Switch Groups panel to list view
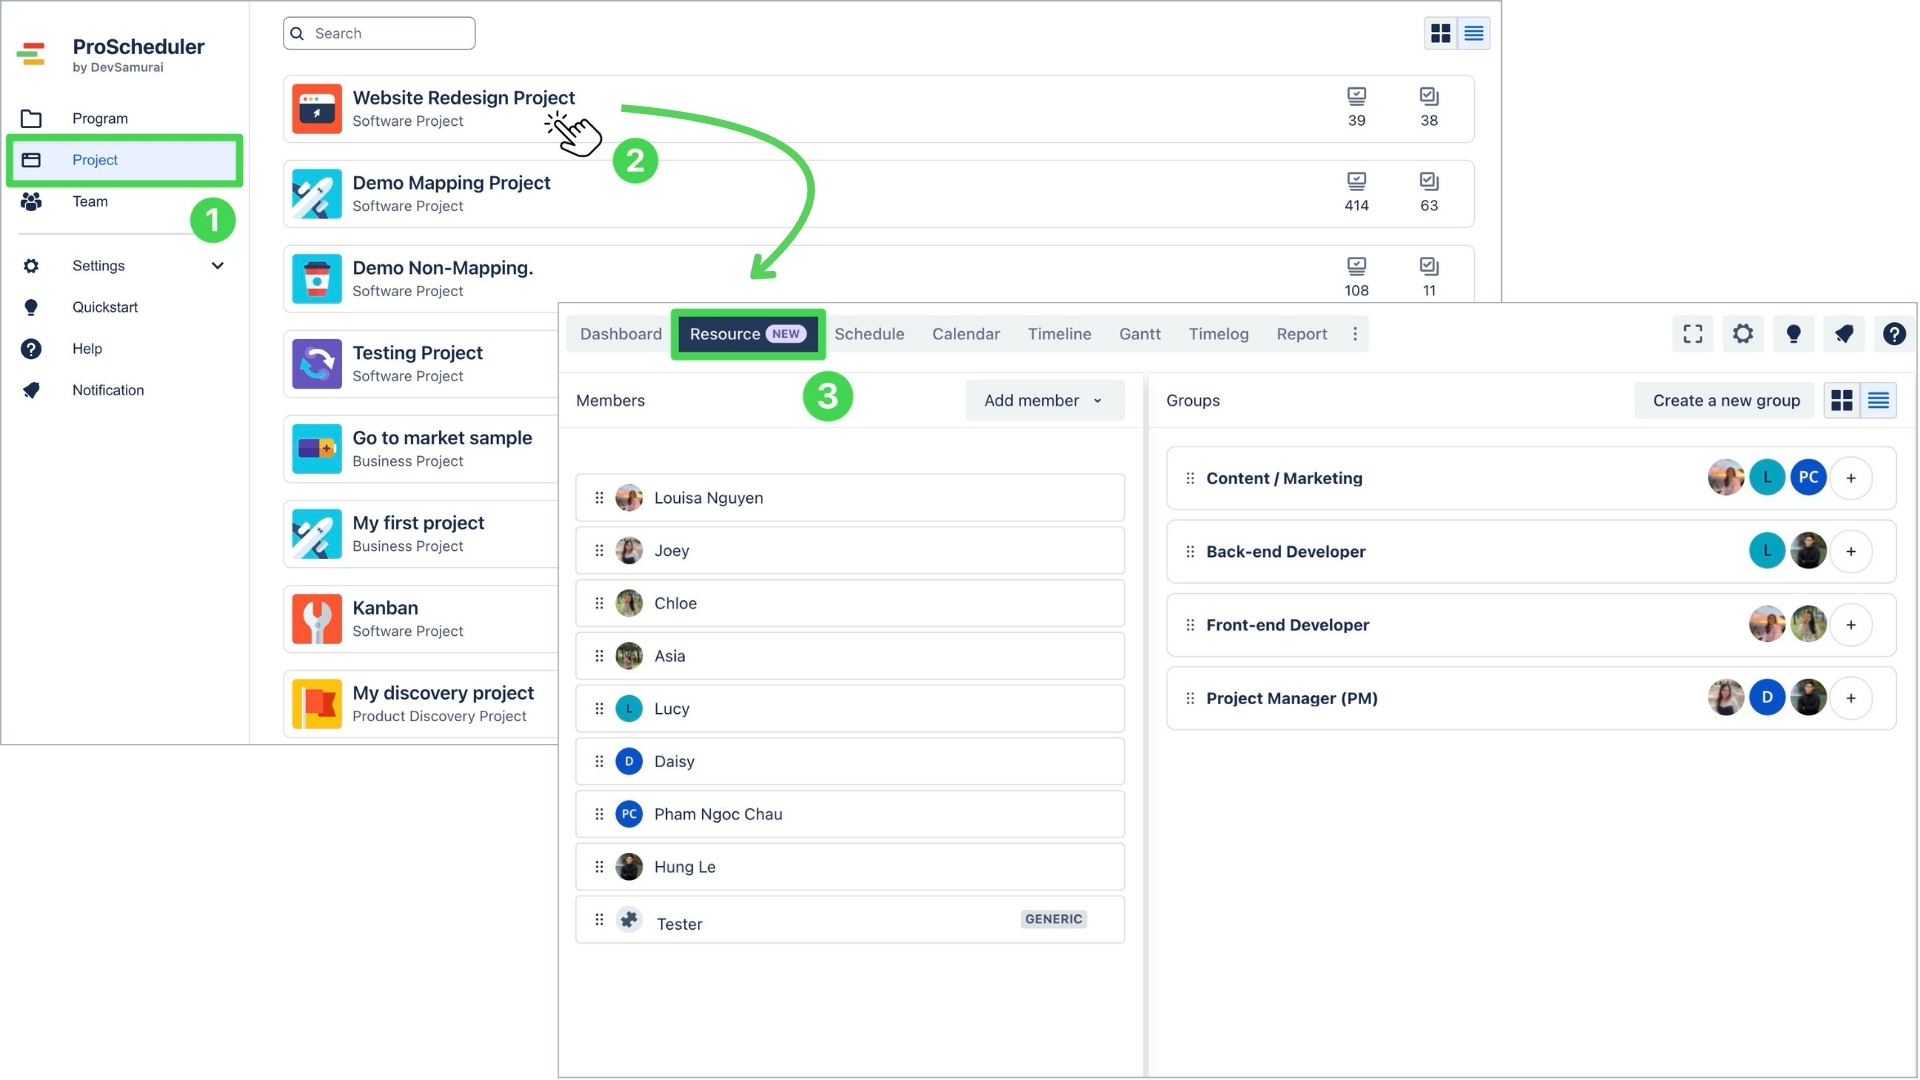The width and height of the screenshot is (1920, 1080). click(x=1878, y=400)
